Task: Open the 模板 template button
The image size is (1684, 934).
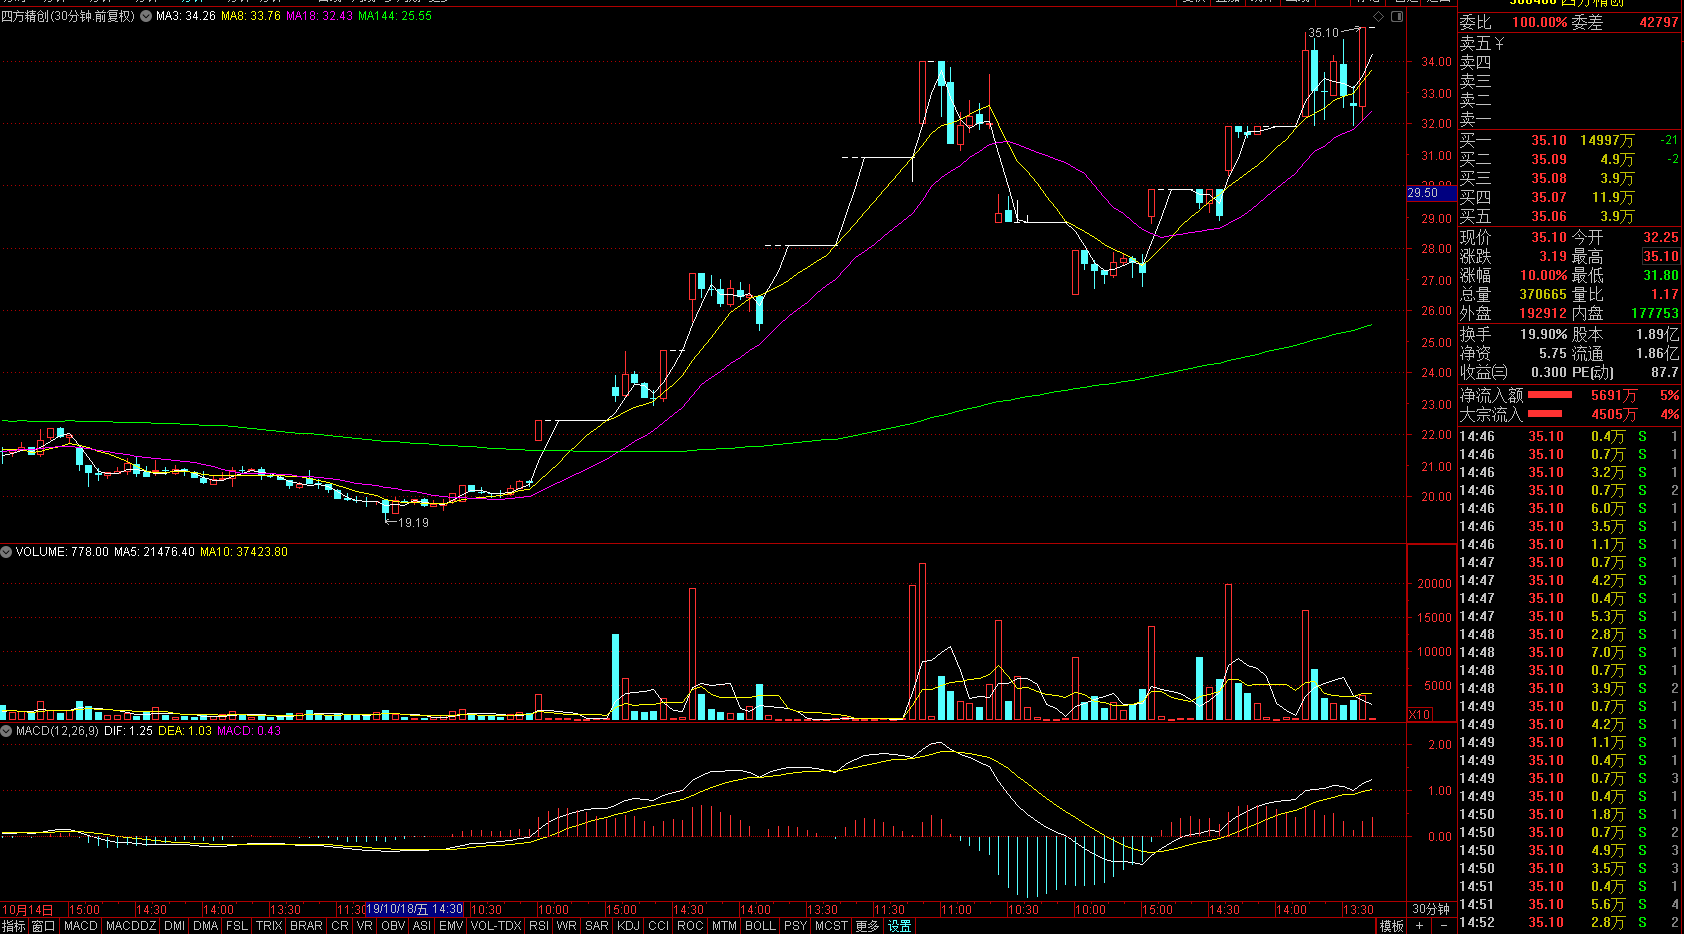Action: pos(1391,926)
